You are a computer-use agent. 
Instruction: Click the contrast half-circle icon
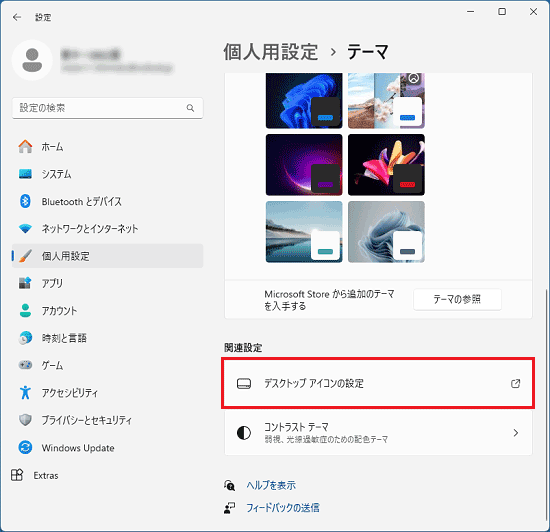point(244,433)
